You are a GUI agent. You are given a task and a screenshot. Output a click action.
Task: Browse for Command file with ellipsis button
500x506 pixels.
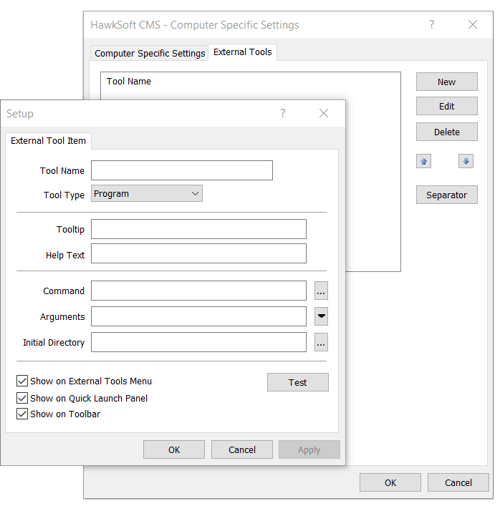(321, 291)
